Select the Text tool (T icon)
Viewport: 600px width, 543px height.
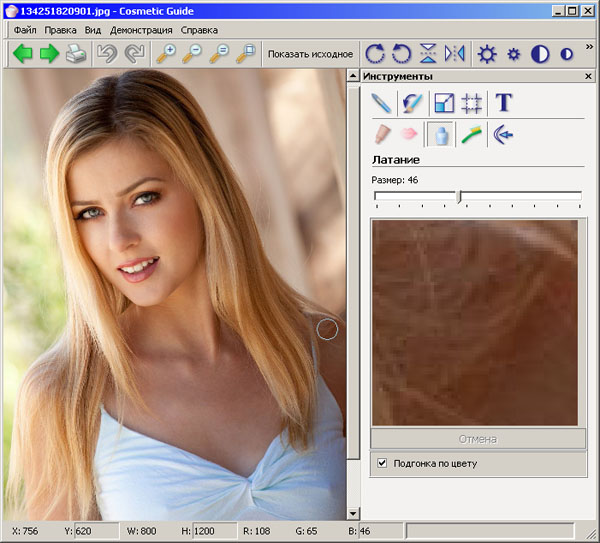coord(504,103)
